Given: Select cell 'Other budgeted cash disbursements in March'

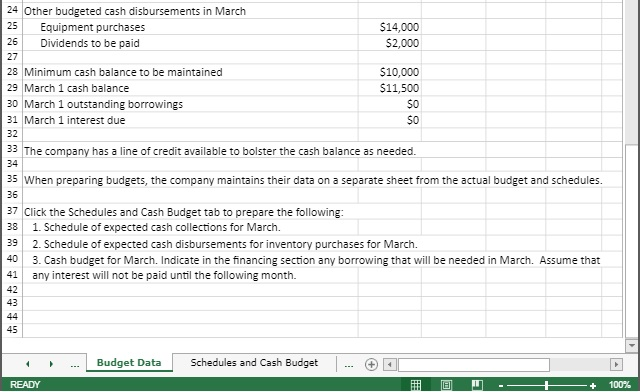Looking at the screenshot, I should click(x=191, y=11).
